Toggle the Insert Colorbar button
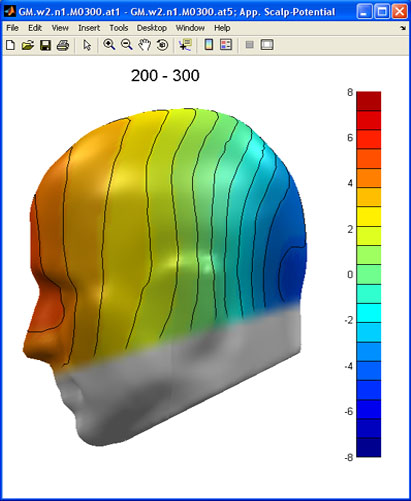This screenshot has height=501, width=411. click(x=209, y=45)
